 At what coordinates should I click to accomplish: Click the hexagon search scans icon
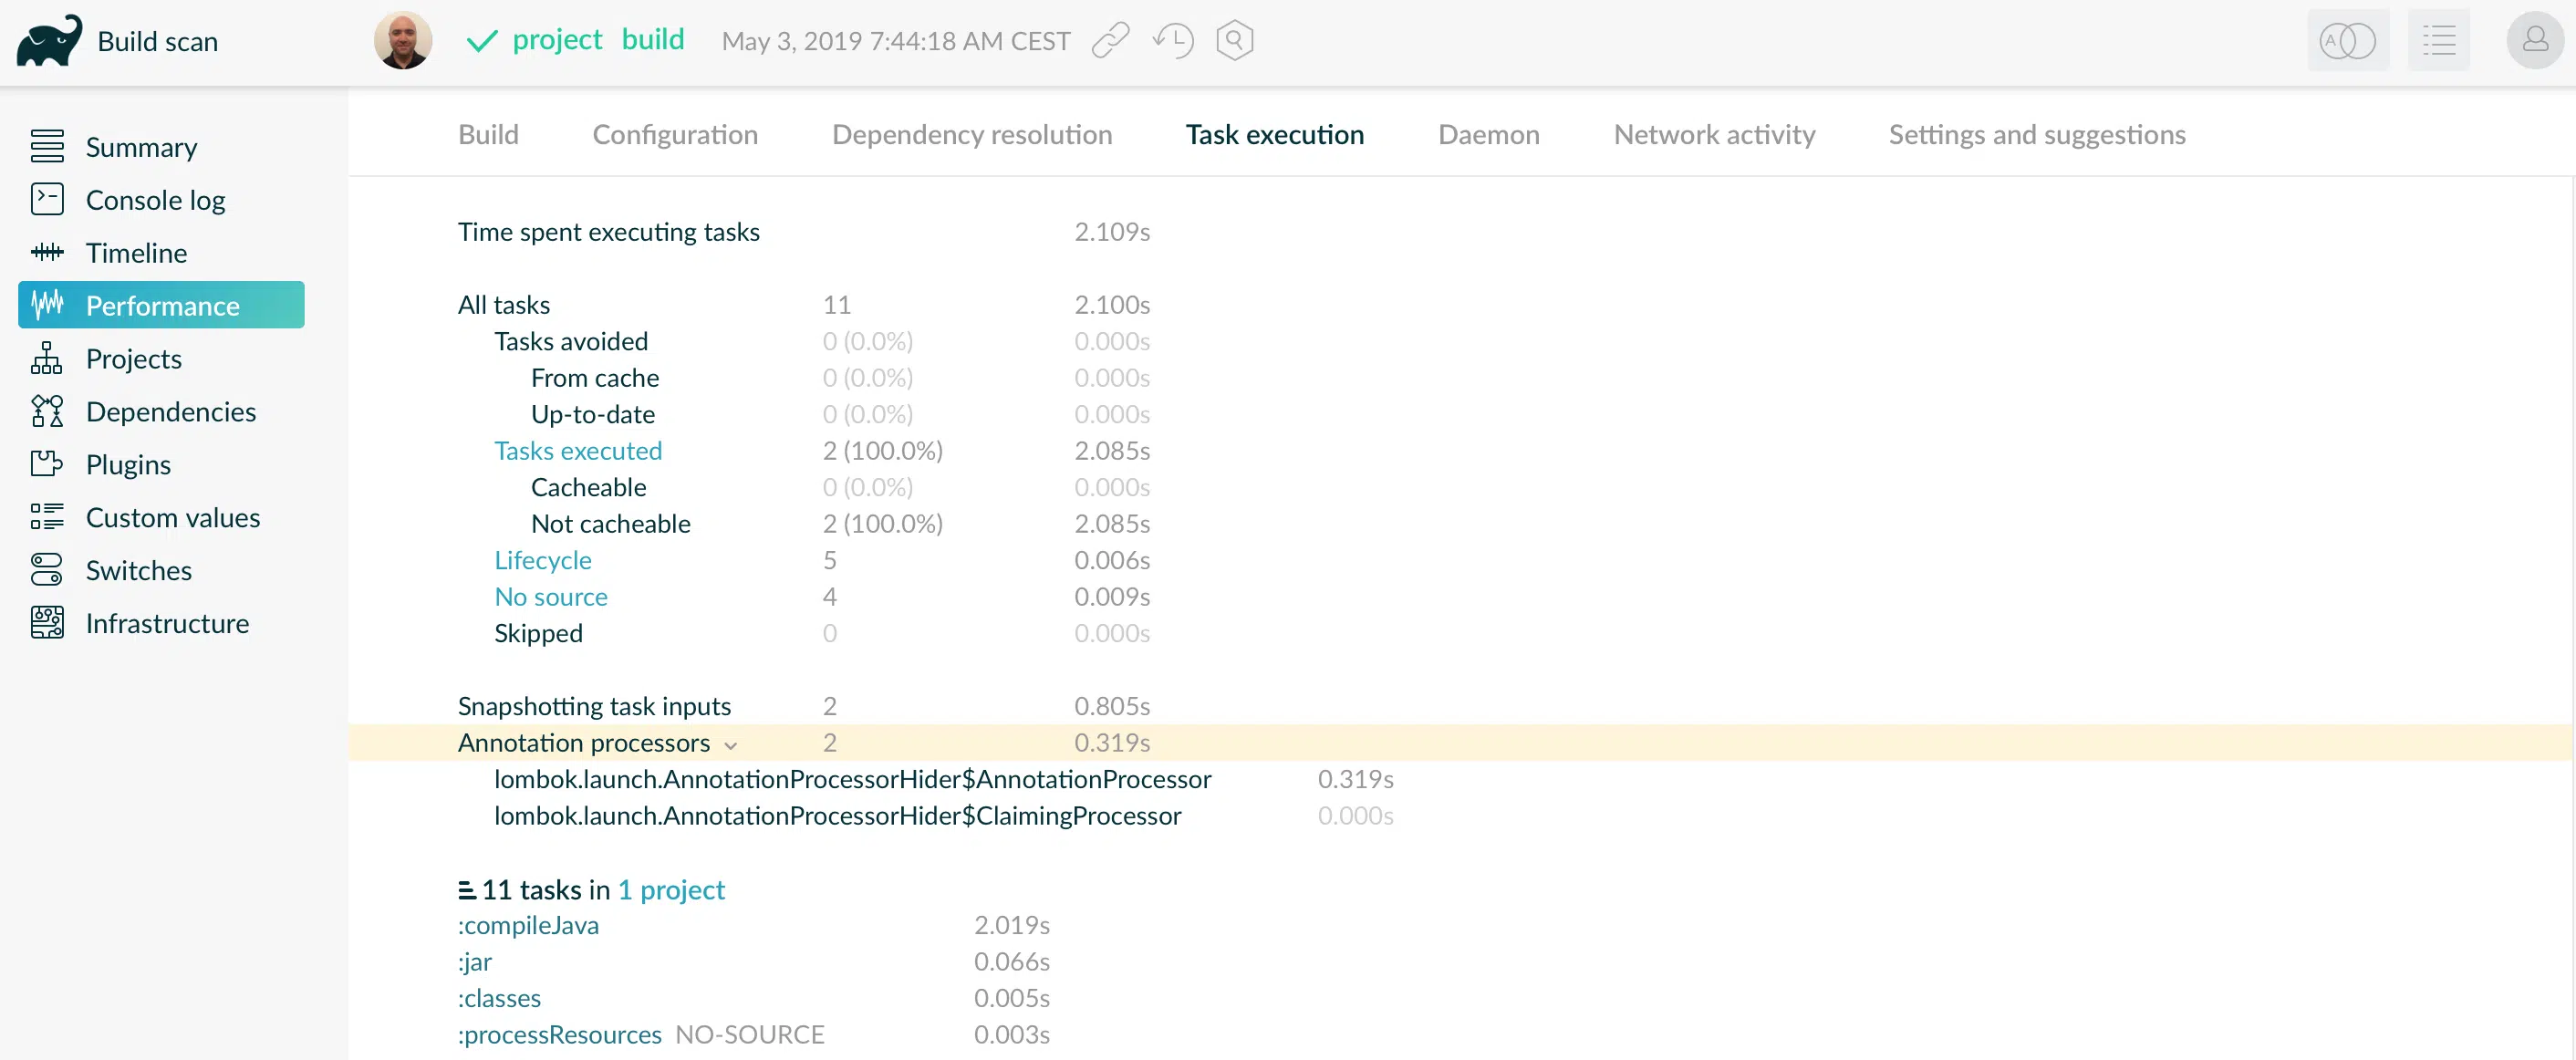coord(1235,41)
